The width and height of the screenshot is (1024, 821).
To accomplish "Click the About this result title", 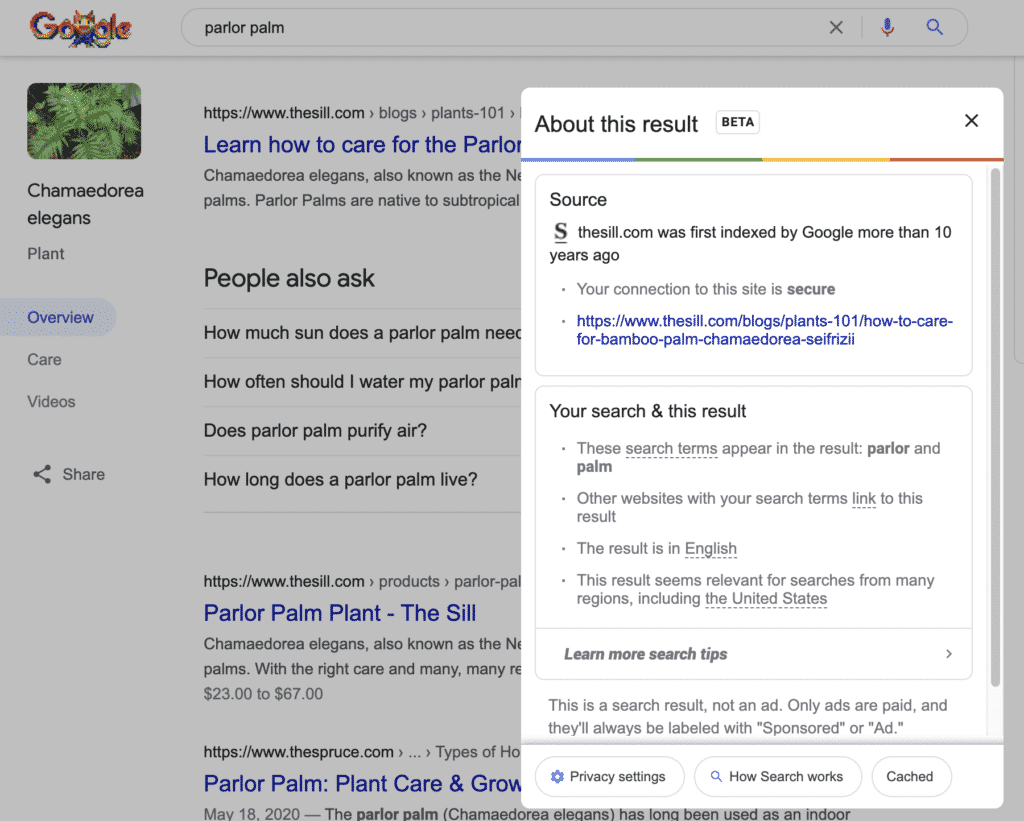I will coord(616,124).
